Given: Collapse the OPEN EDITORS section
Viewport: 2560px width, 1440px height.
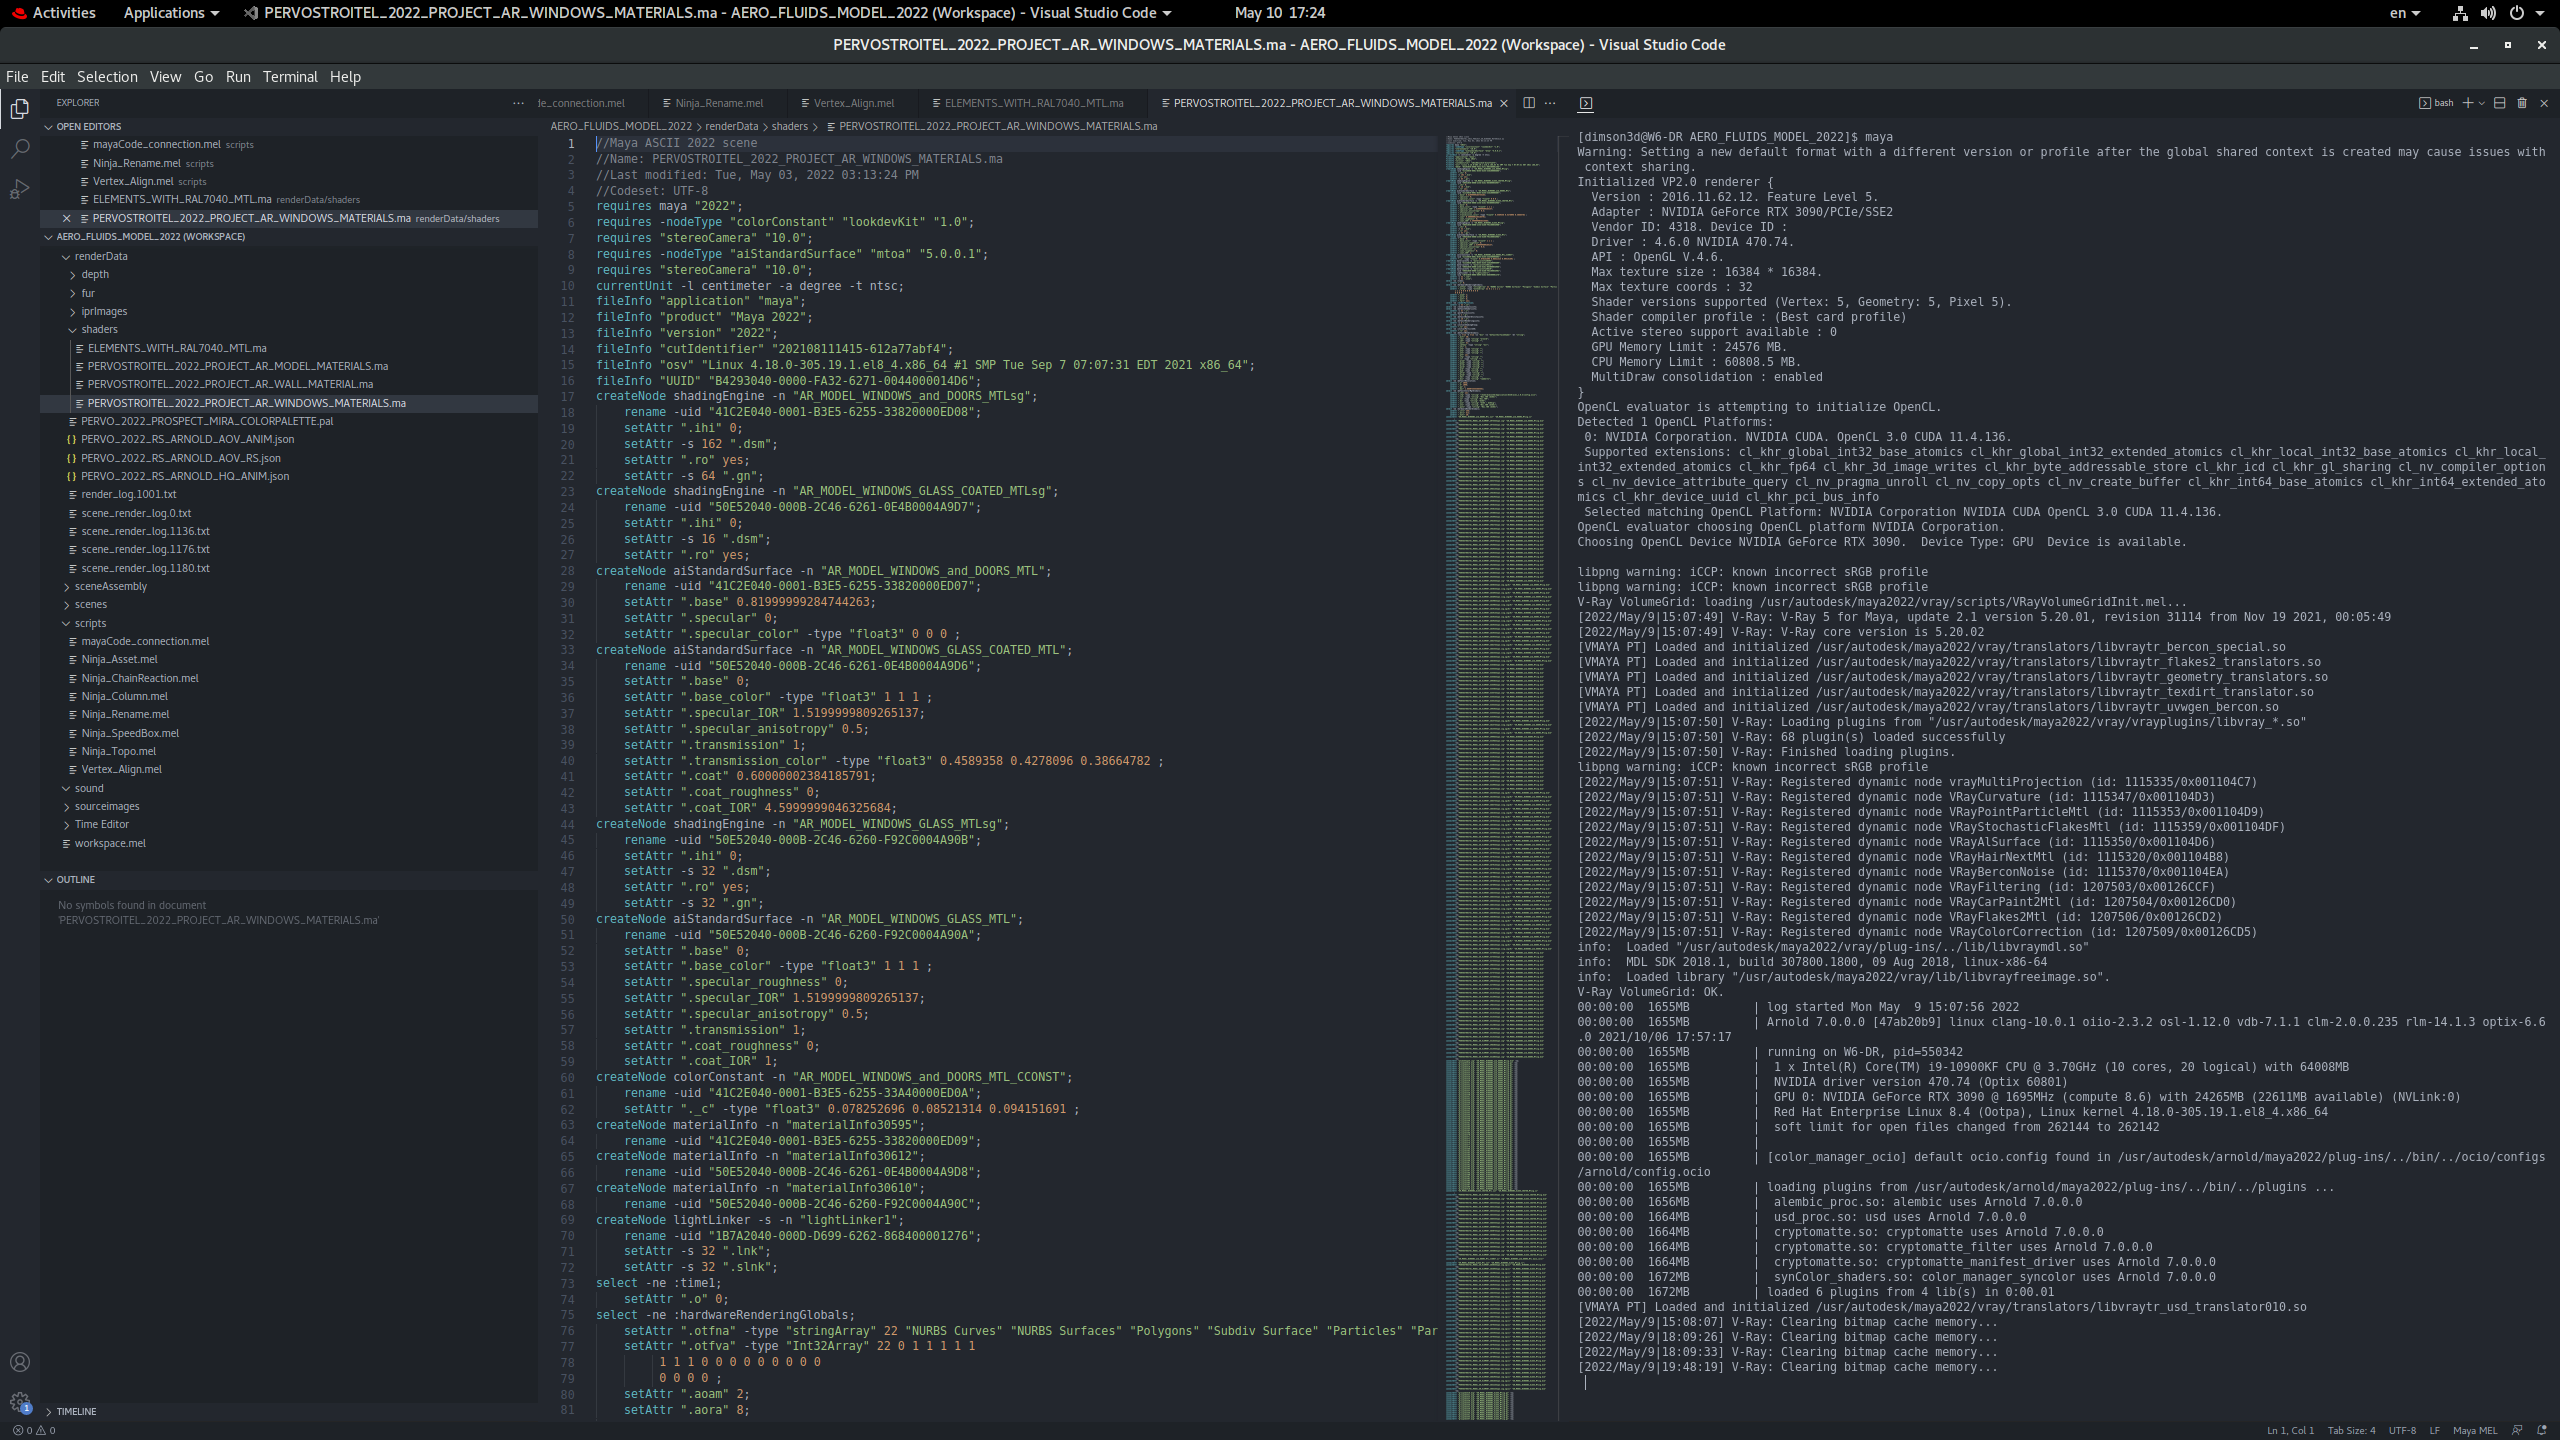Looking at the screenshot, I should [x=88, y=127].
